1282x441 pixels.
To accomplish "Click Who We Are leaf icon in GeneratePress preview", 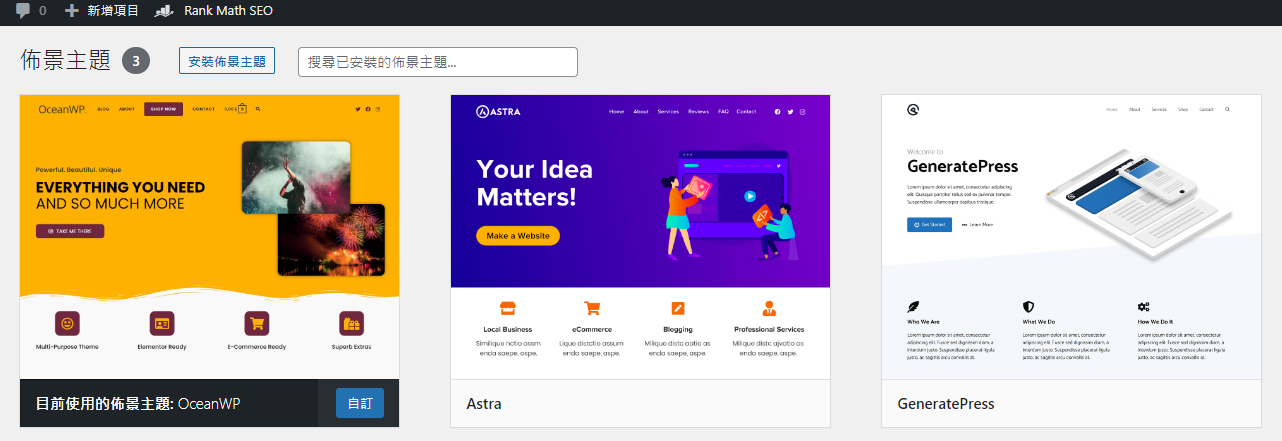I will point(913,307).
